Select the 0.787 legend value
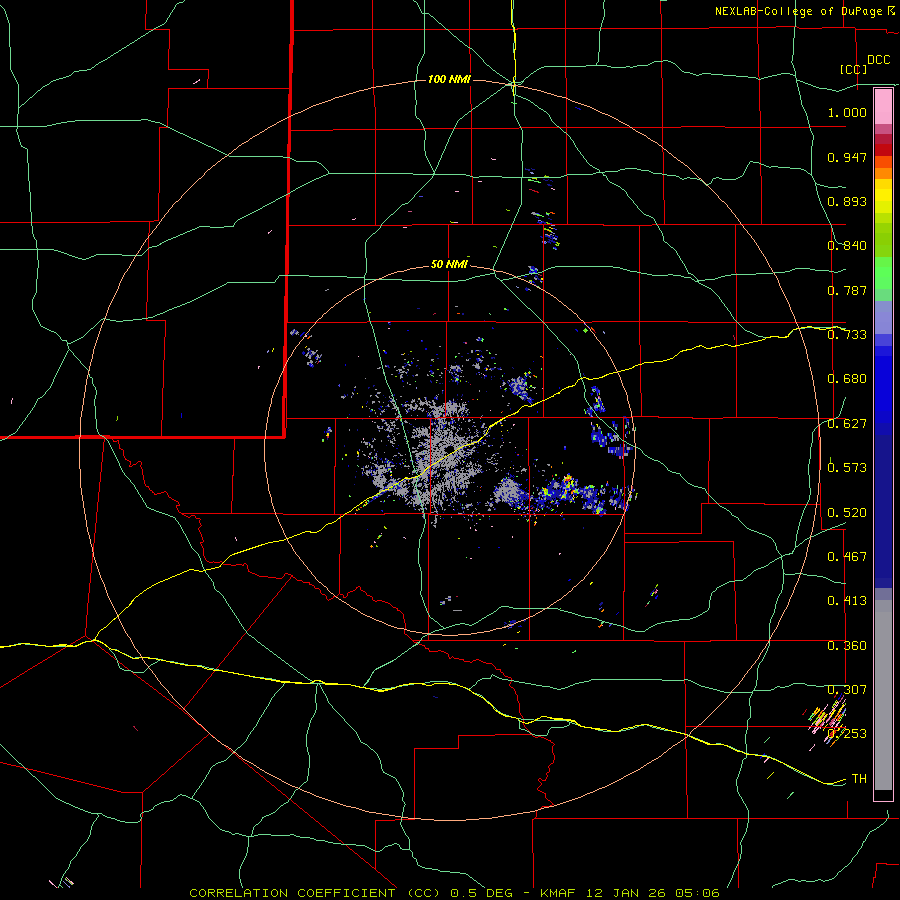The width and height of the screenshot is (900, 900). click(x=847, y=290)
